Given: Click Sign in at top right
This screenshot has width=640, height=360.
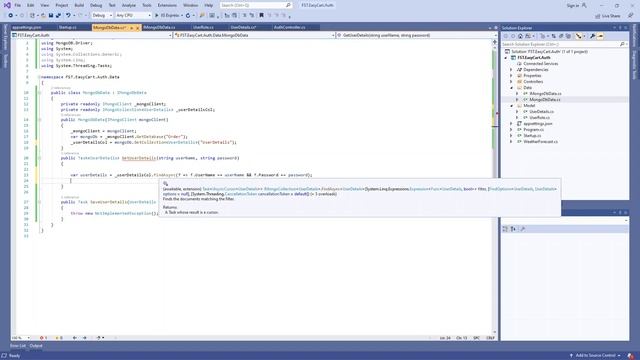Looking at the screenshot, I should coord(573,5).
